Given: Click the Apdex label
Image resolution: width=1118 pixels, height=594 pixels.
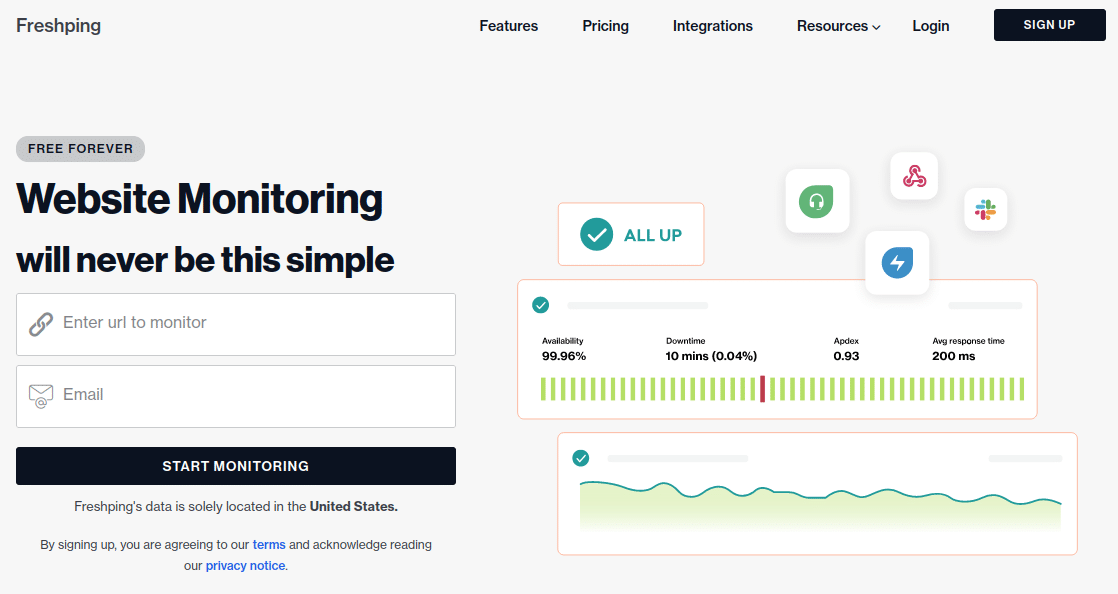Looking at the screenshot, I should tap(846, 341).
